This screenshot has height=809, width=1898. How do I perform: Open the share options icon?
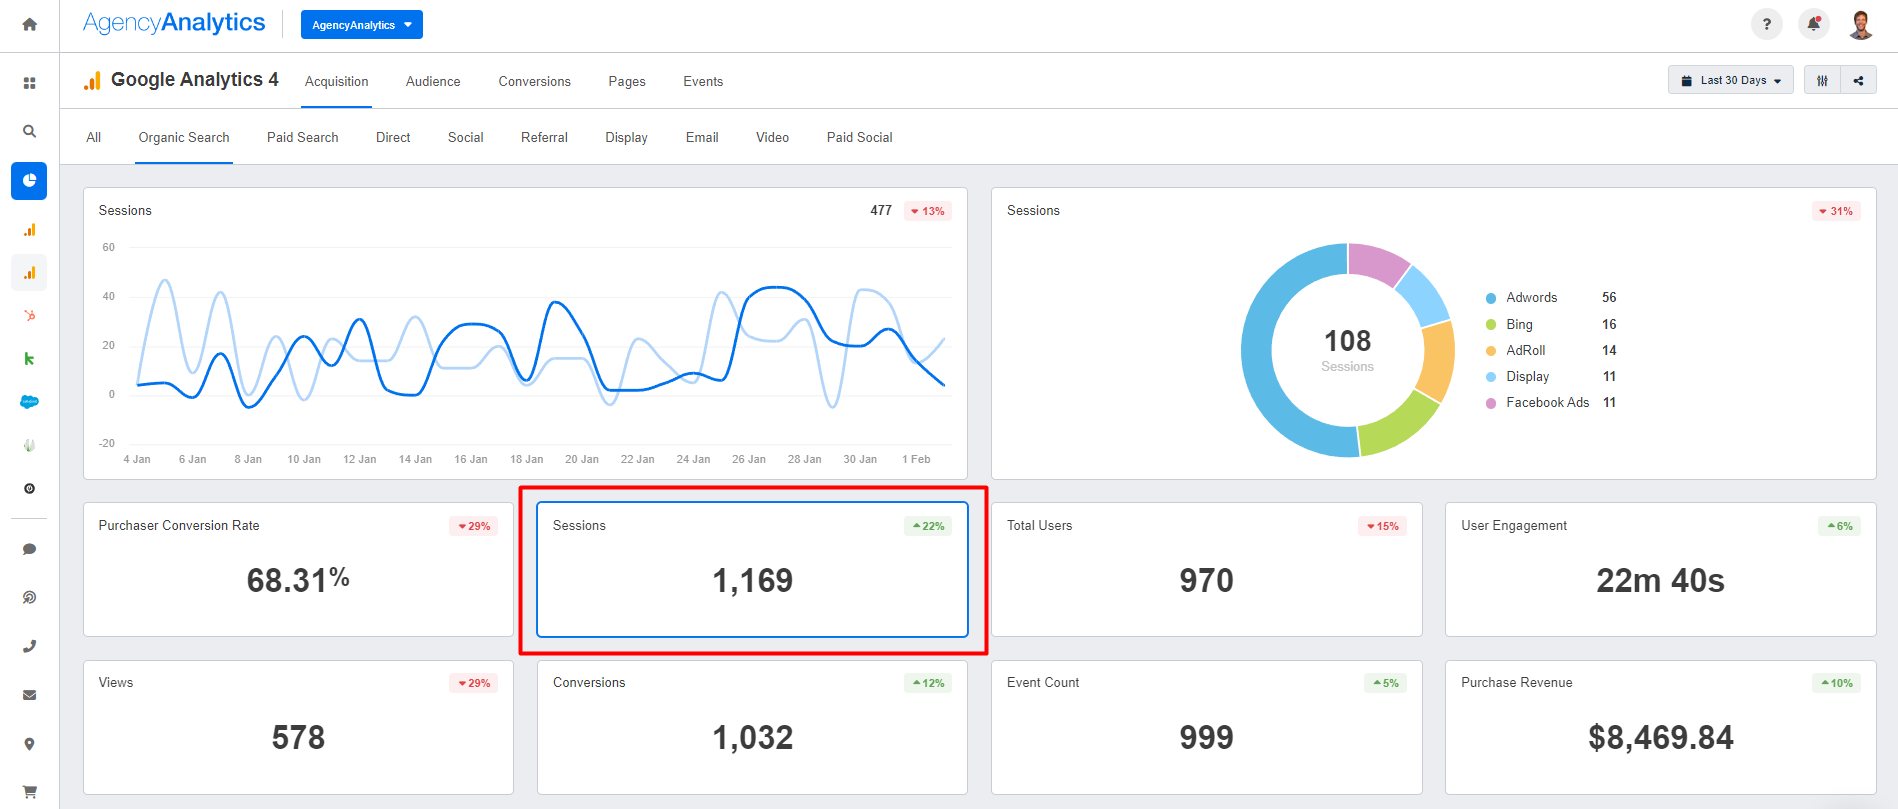point(1858,80)
